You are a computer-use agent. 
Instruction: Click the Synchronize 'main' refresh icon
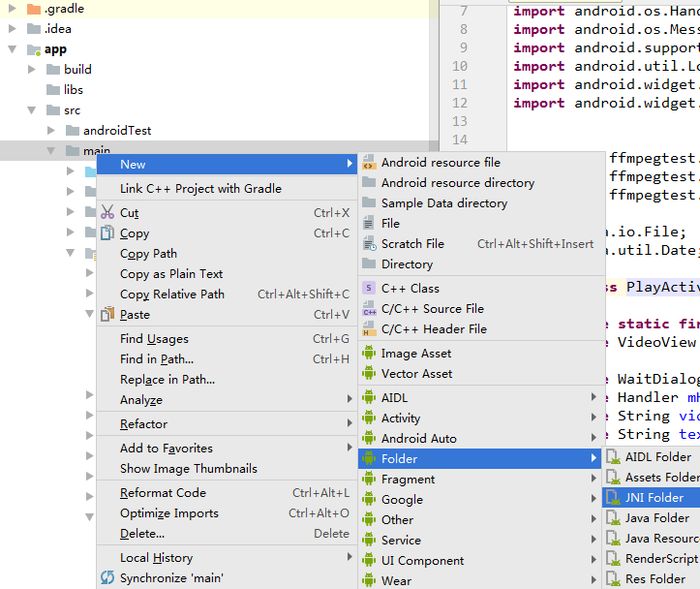tap(108, 578)
